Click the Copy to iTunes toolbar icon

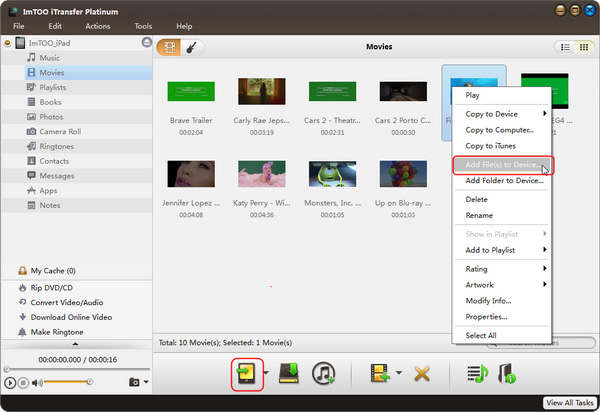click(x=323, y=373)
